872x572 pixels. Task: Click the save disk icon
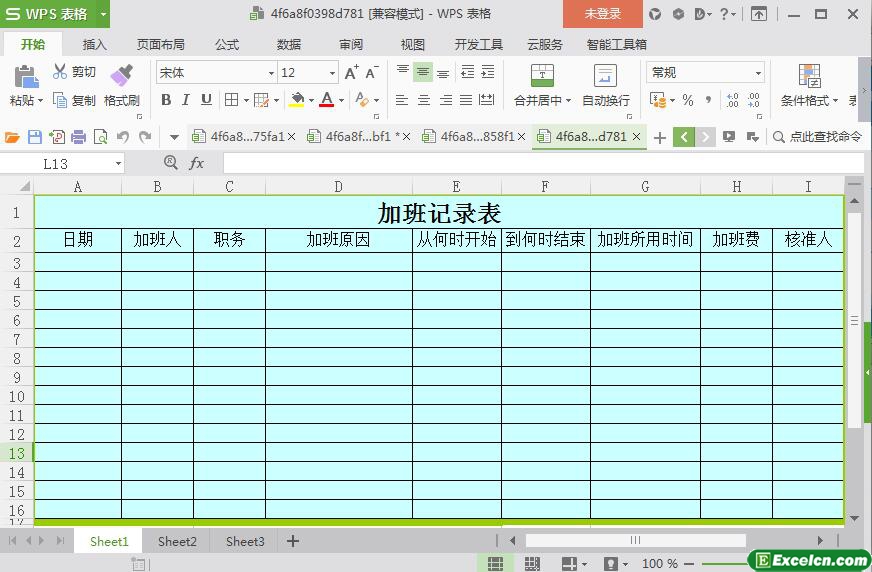34,137
